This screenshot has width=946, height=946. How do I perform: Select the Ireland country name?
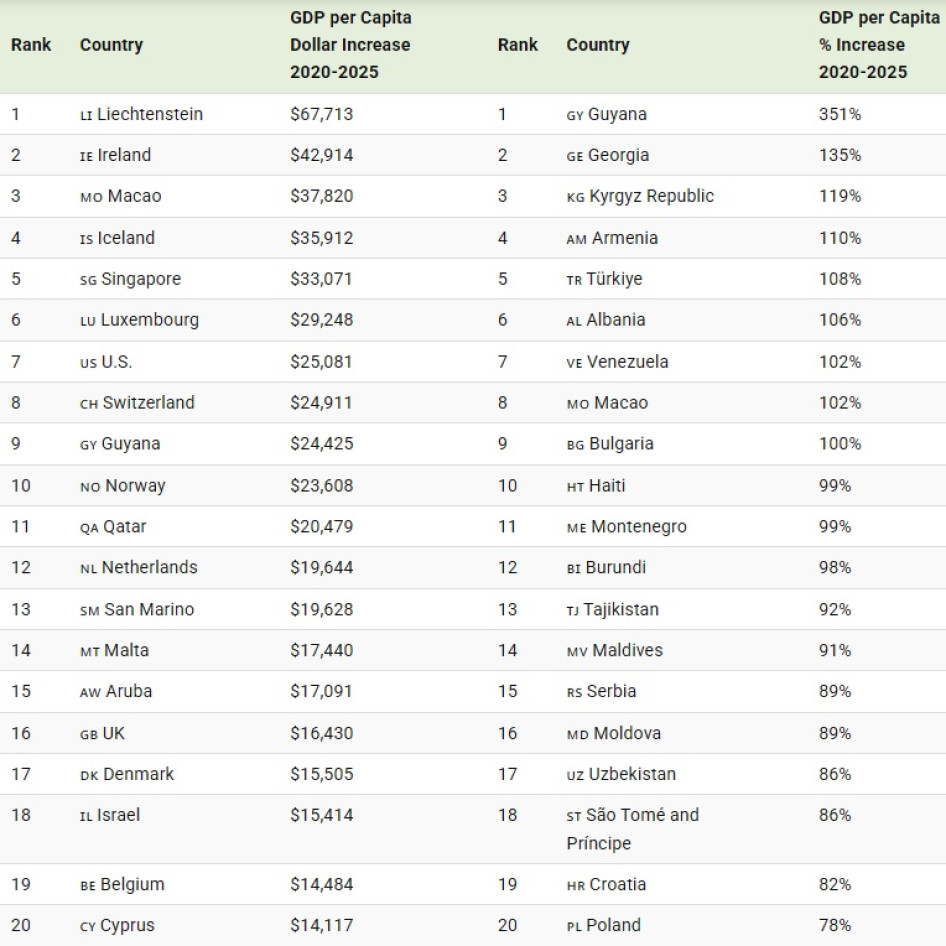pyautogui.click(x=124, y=155)
